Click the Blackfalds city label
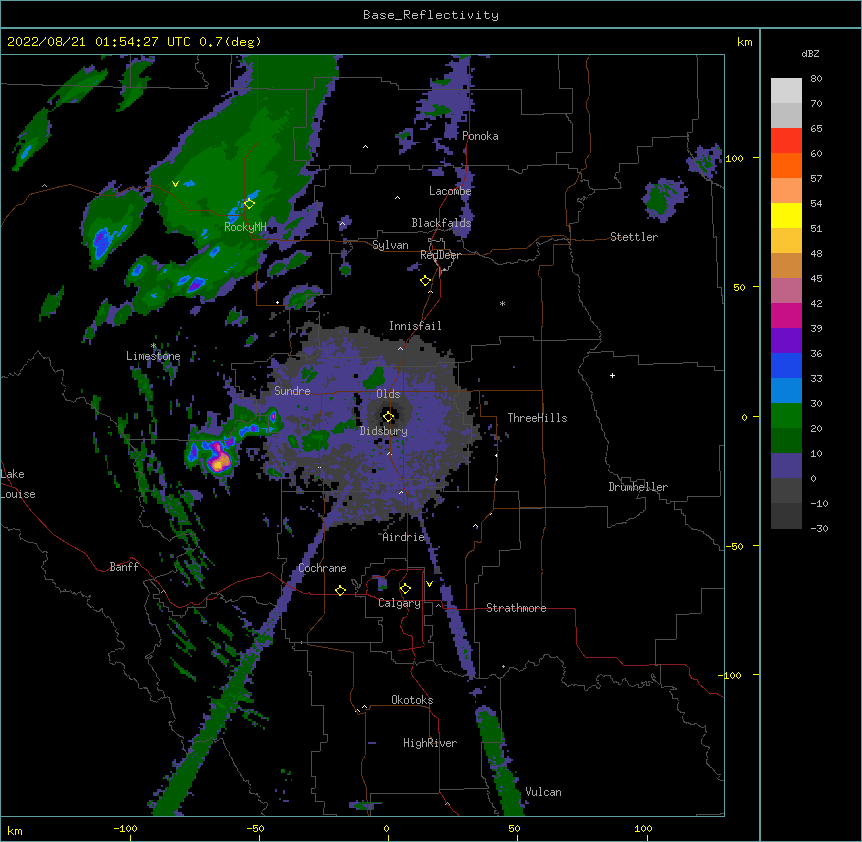 pyautogui.click(x=441, y=223)
